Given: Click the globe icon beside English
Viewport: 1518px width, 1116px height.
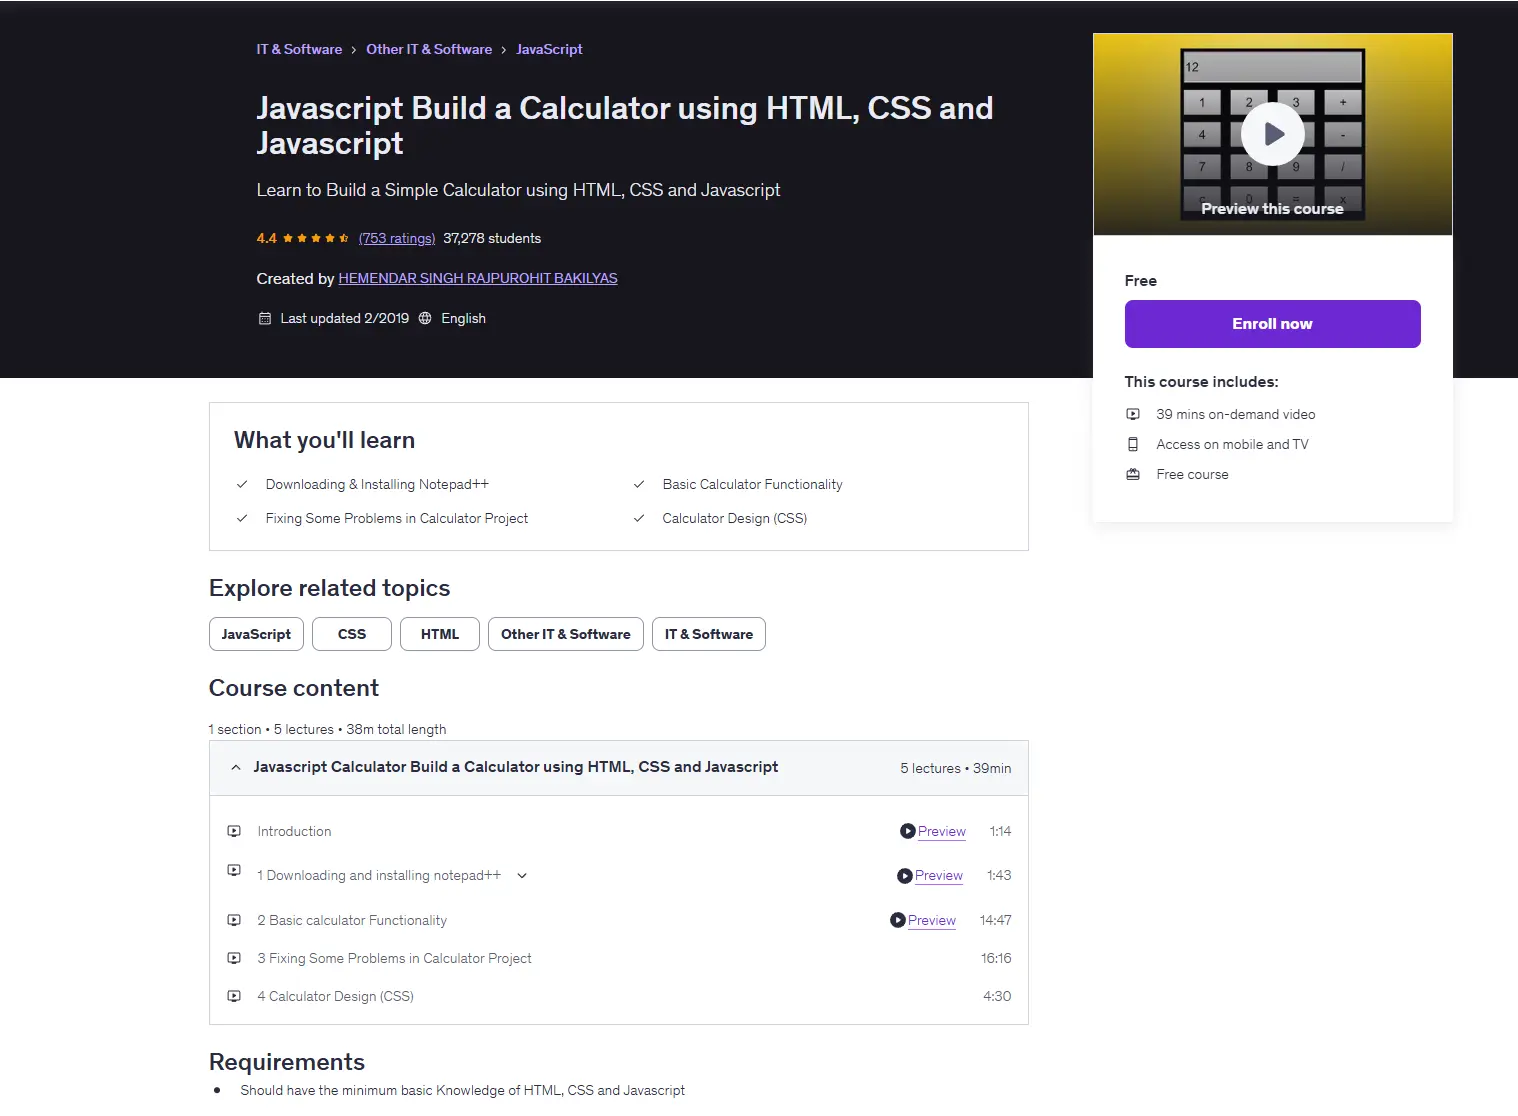Looking at the screenshot, I should pos(425,318).
